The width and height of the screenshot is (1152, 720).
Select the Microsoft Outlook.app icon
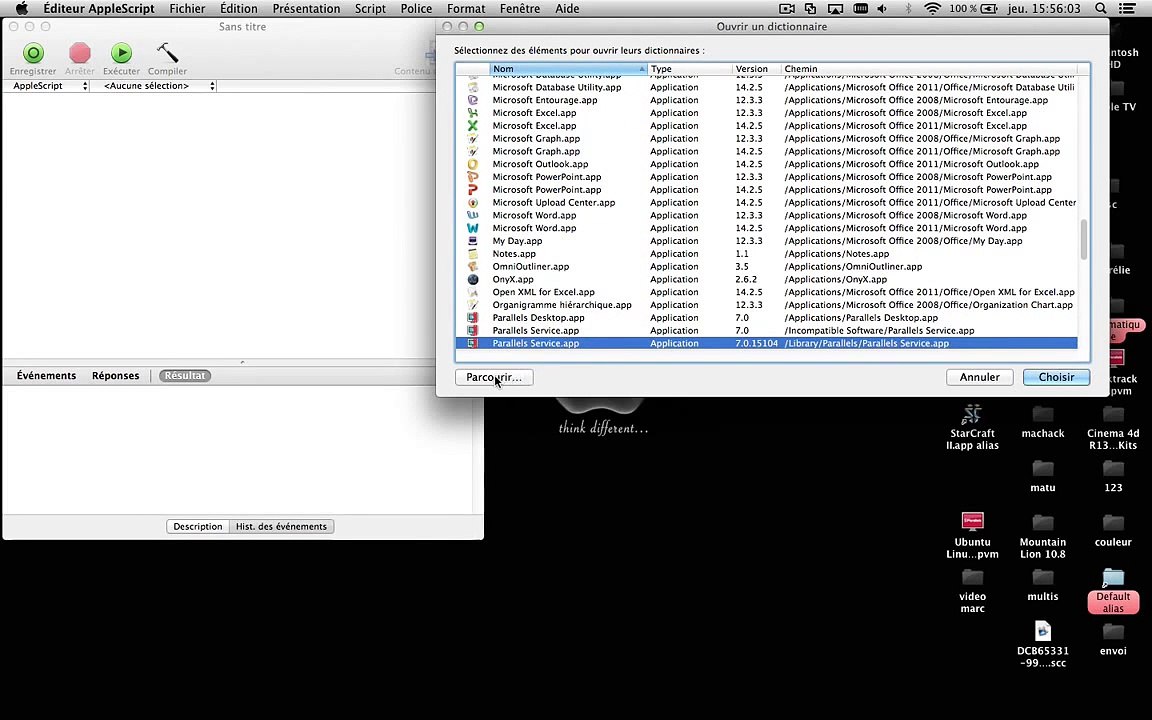pyautogui.click(x=473, y=164)
